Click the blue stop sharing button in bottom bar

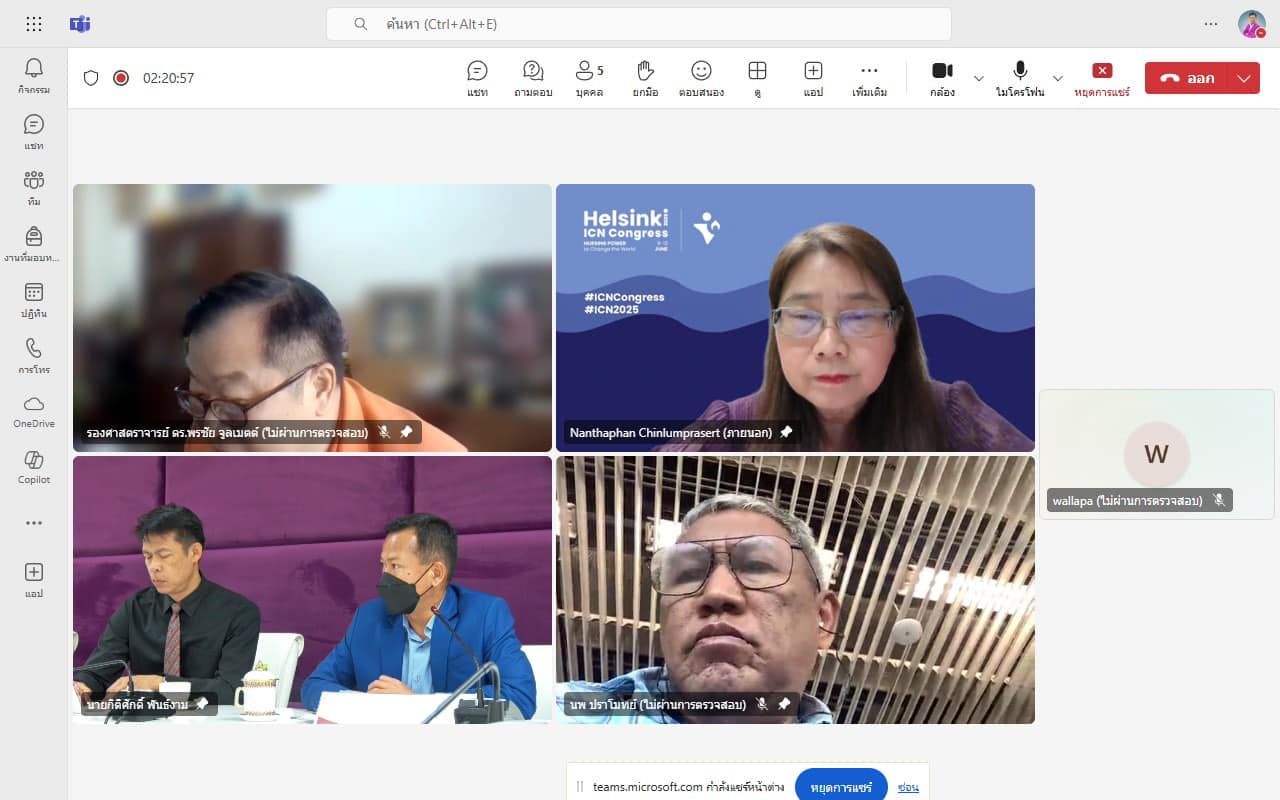(x=841, y=786)
